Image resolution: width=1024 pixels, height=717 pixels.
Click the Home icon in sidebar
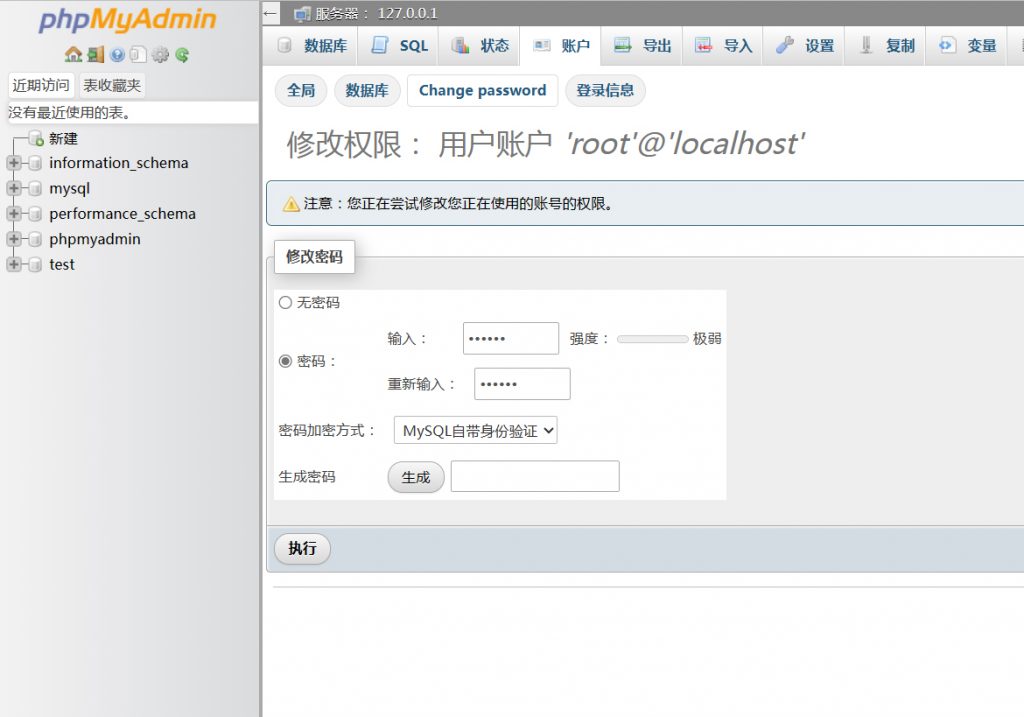pos(73,55)
